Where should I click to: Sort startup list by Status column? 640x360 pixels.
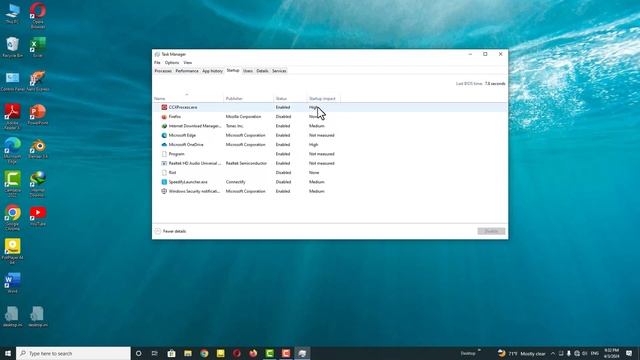(x=290, y=98)
